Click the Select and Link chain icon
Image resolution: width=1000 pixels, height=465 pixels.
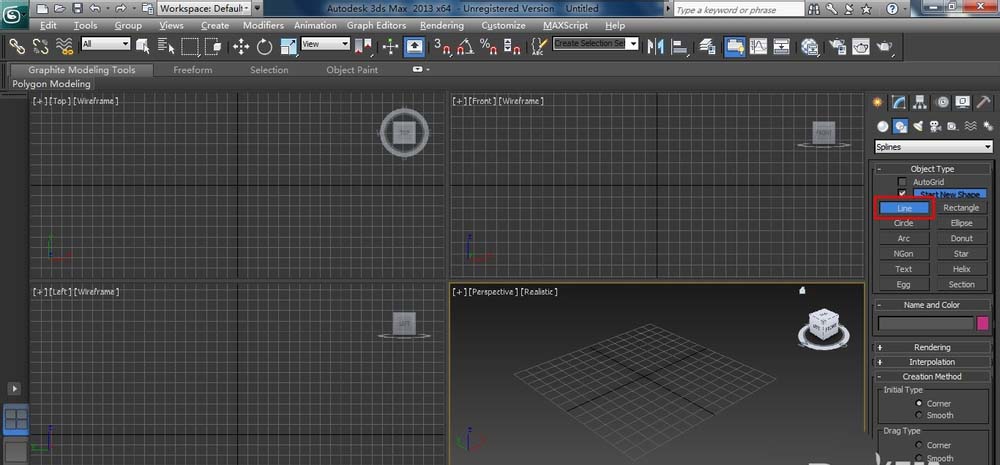[16, 46]
